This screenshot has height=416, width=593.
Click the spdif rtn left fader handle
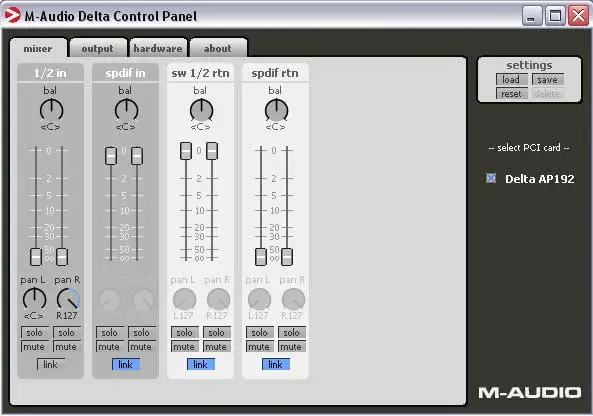click(261, 257)
